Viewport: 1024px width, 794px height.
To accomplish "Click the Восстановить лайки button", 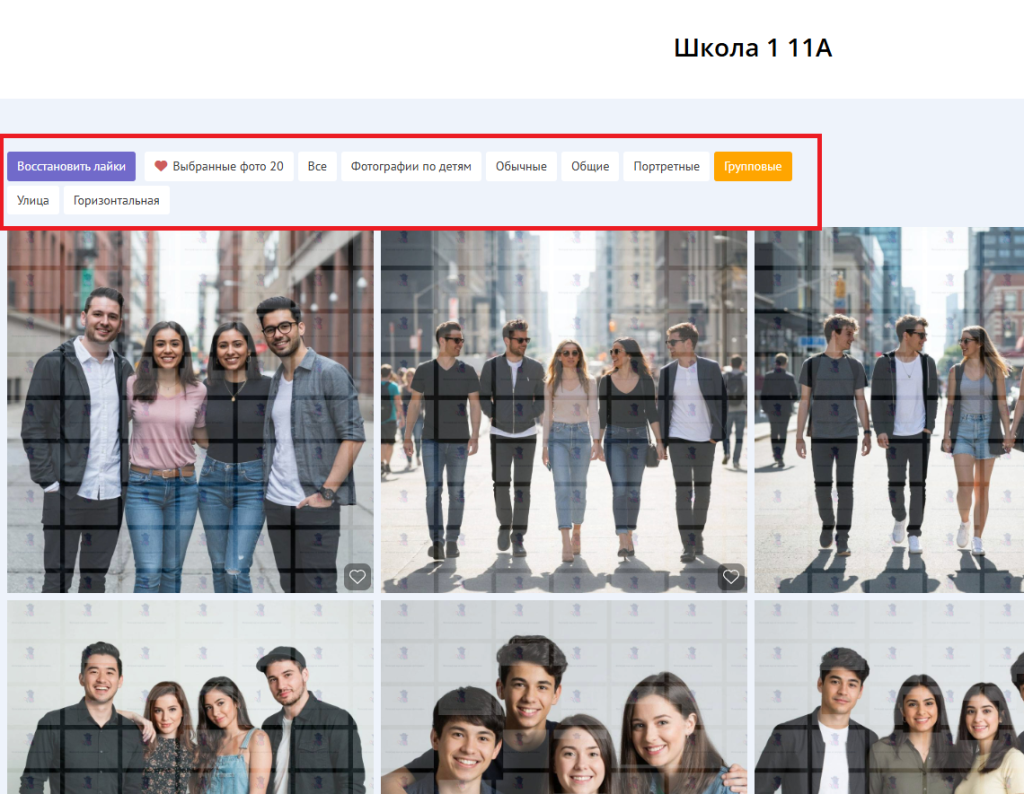I will (71, 166).
